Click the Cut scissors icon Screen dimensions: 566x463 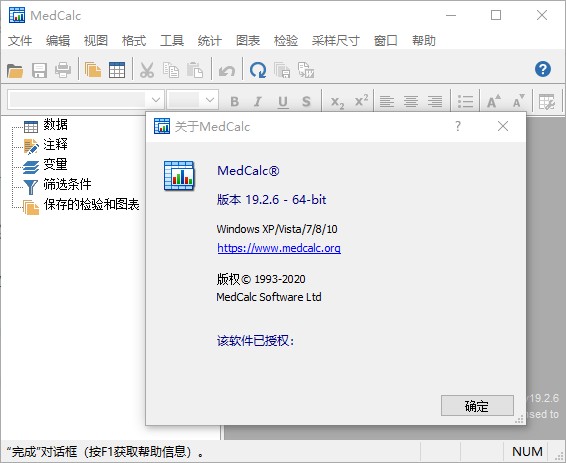[147, 70]
